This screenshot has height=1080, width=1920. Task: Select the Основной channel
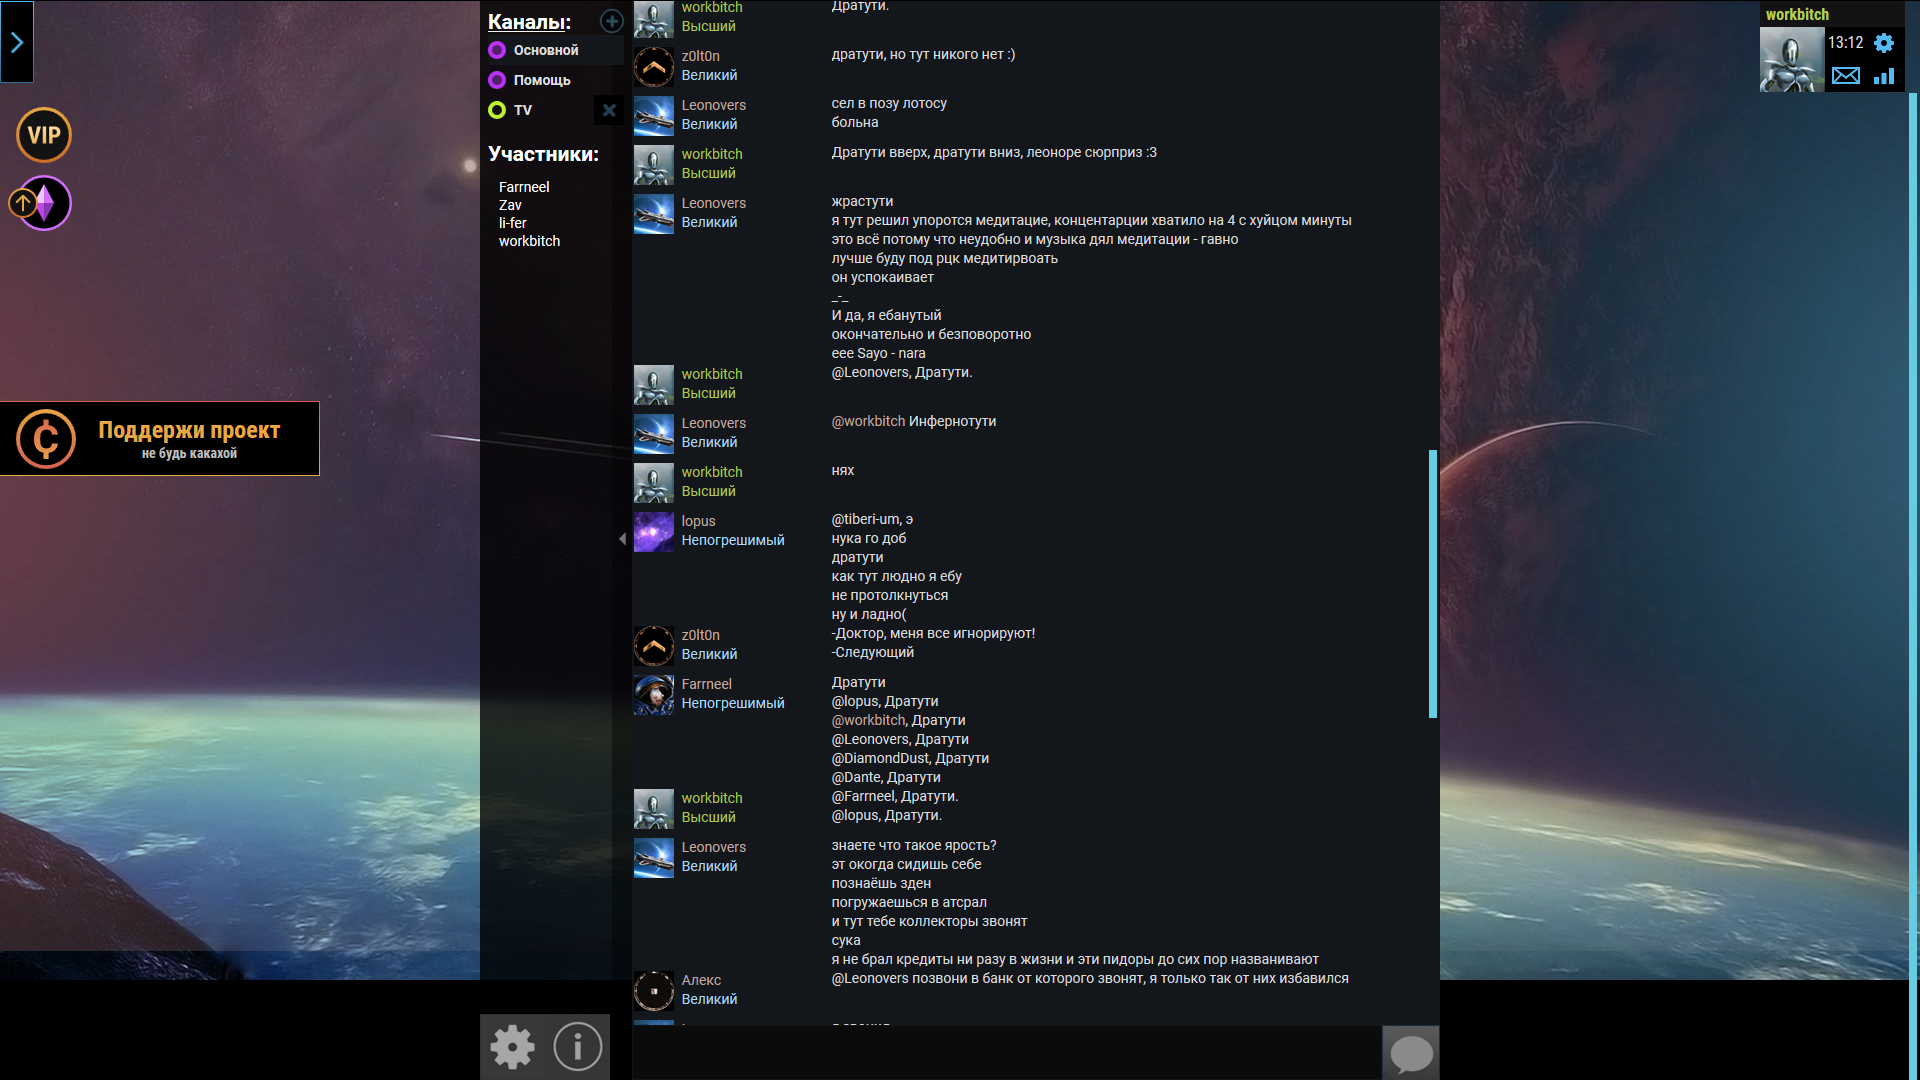point(545,50)
